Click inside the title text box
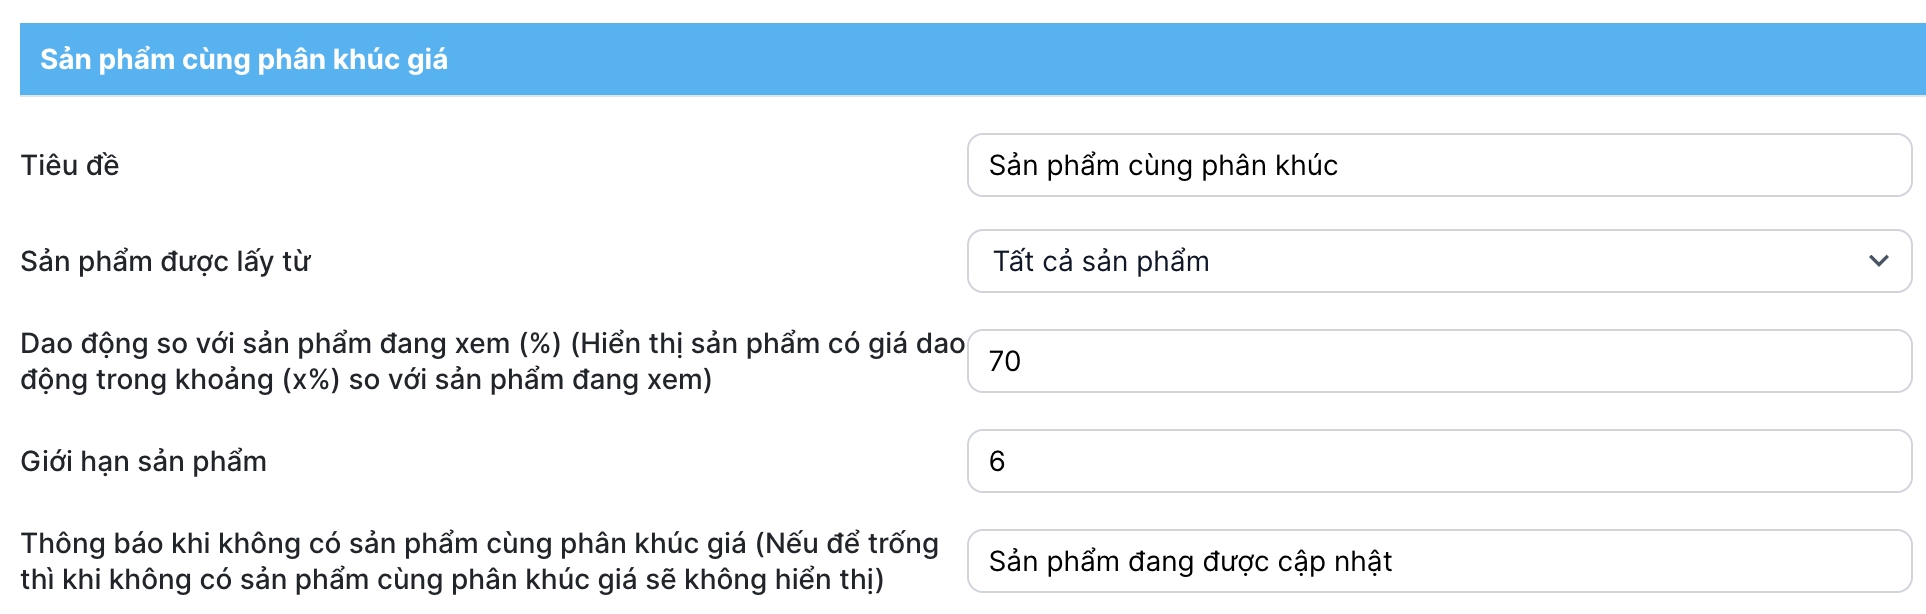The height and width of the screenshot is (614, 1926). (1438, 165)
